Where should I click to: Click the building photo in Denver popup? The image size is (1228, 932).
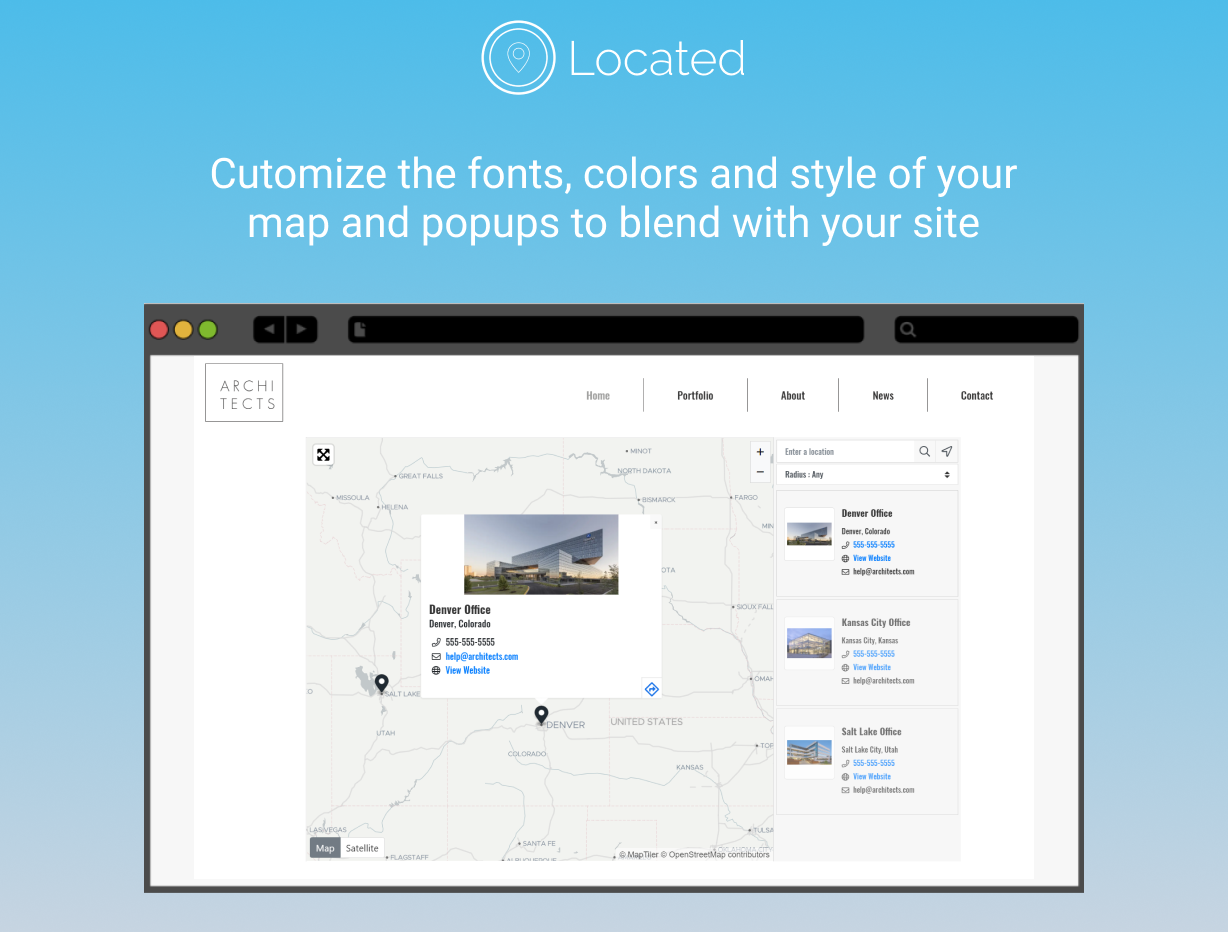tap(541, 555)
